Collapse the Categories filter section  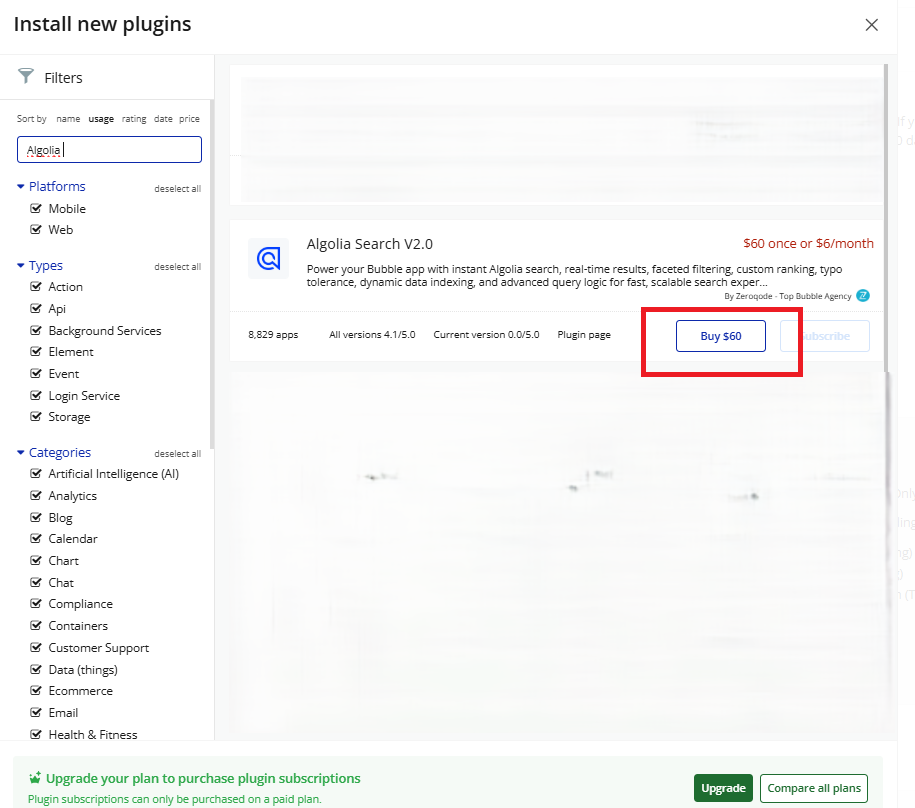coord(21,453)
